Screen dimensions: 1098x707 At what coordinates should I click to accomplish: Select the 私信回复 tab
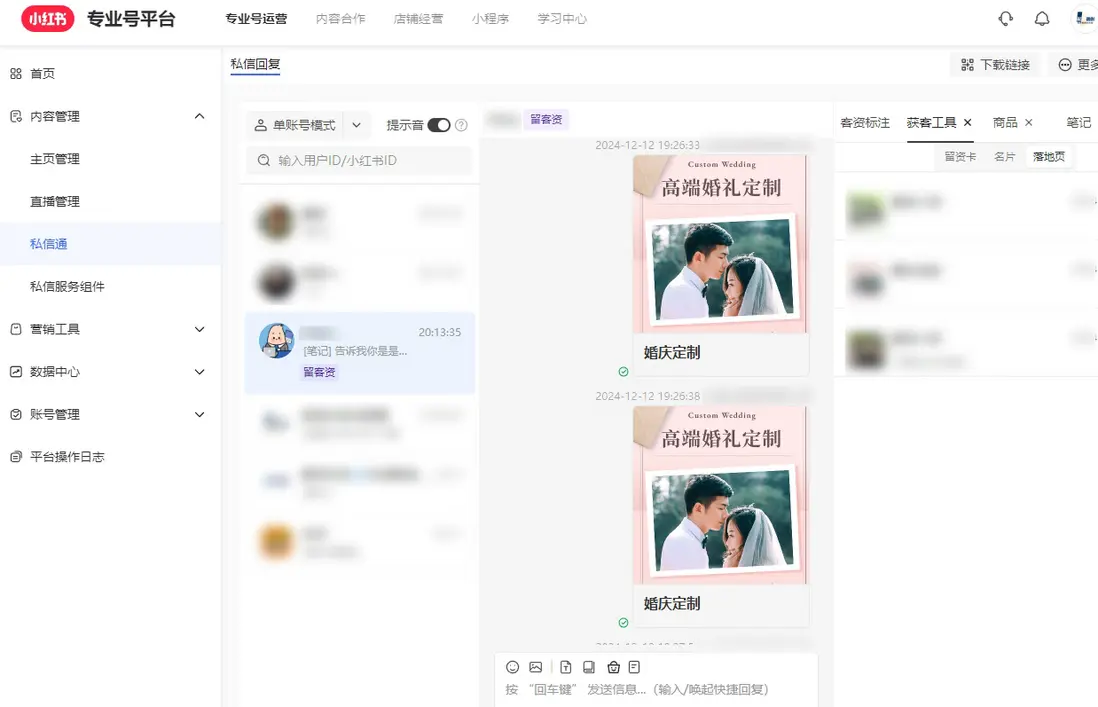256,64
